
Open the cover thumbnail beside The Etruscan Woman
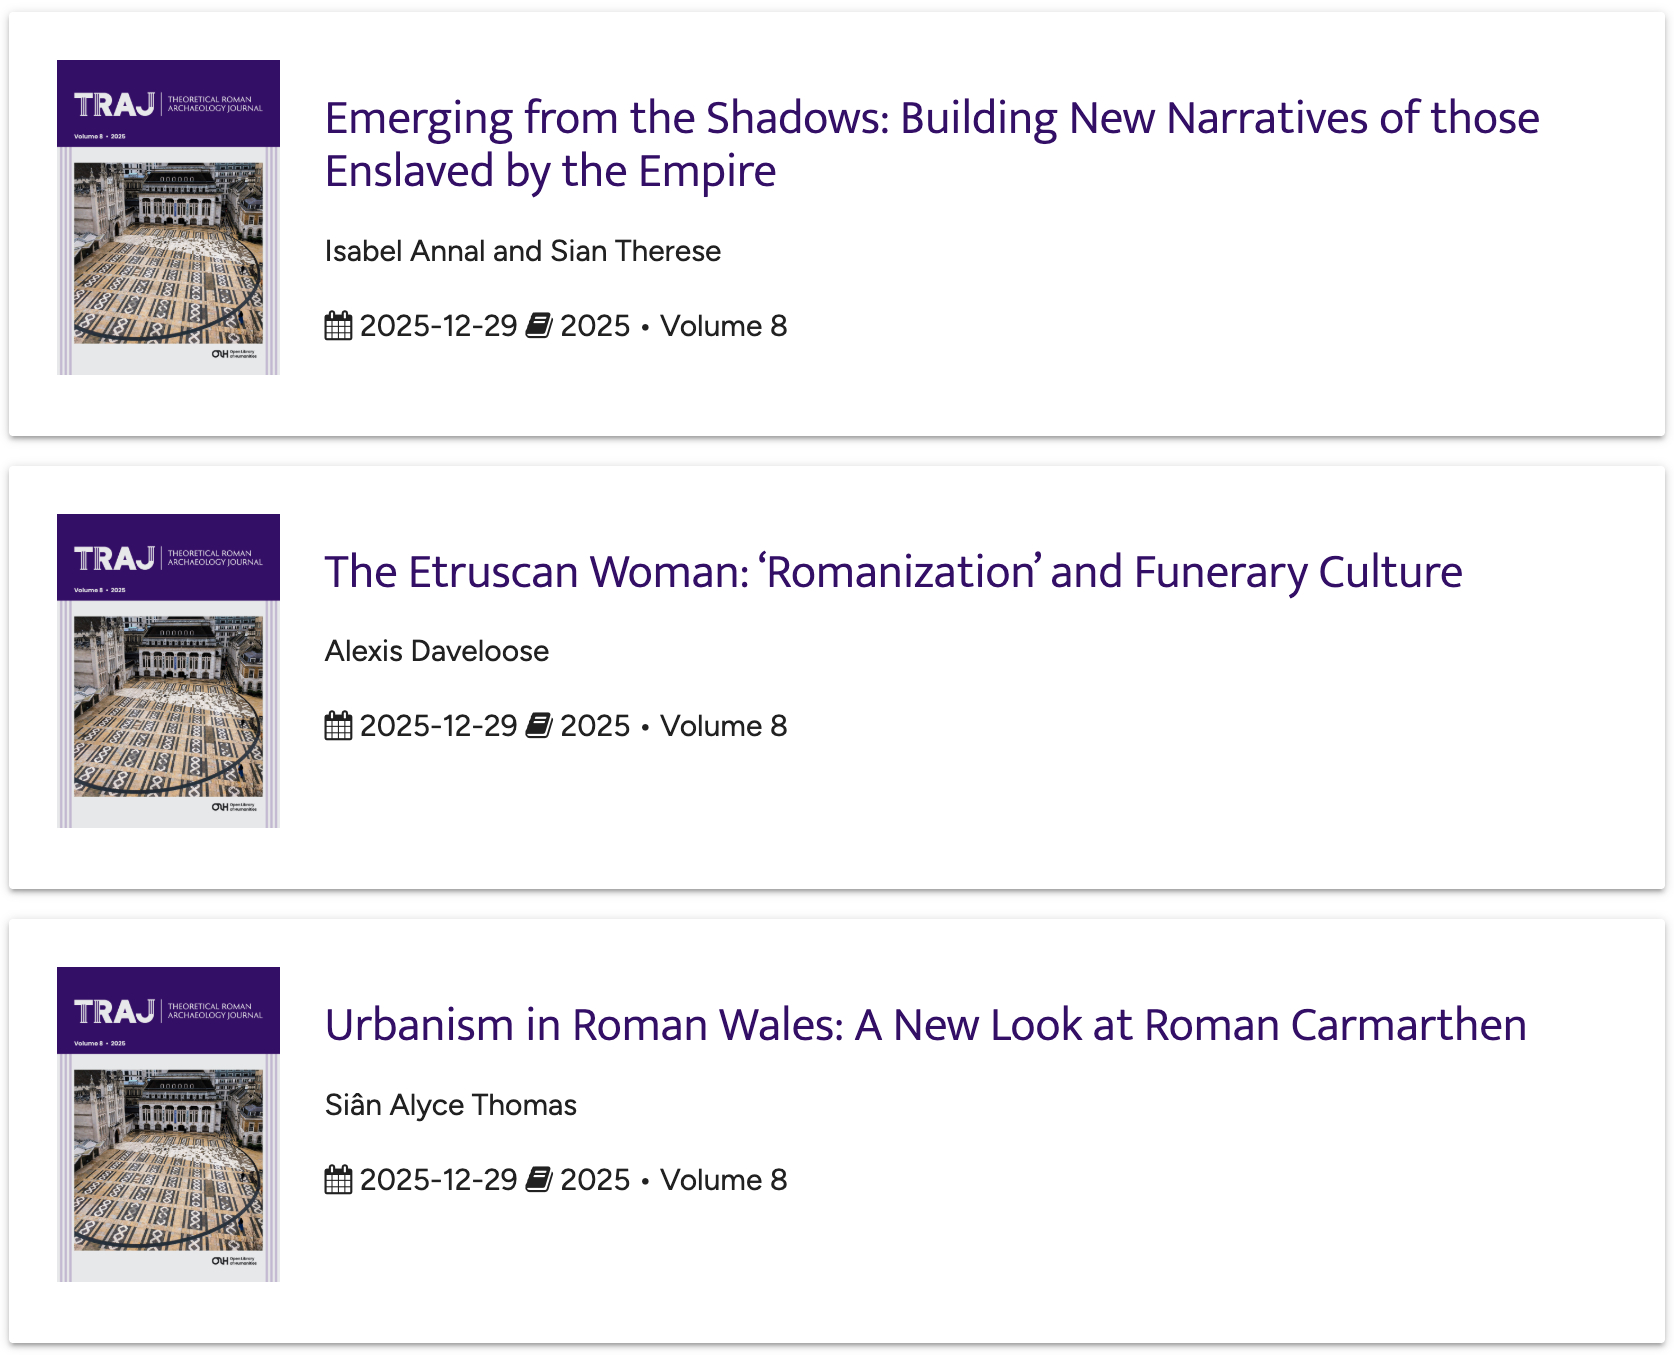click(168, 671)
